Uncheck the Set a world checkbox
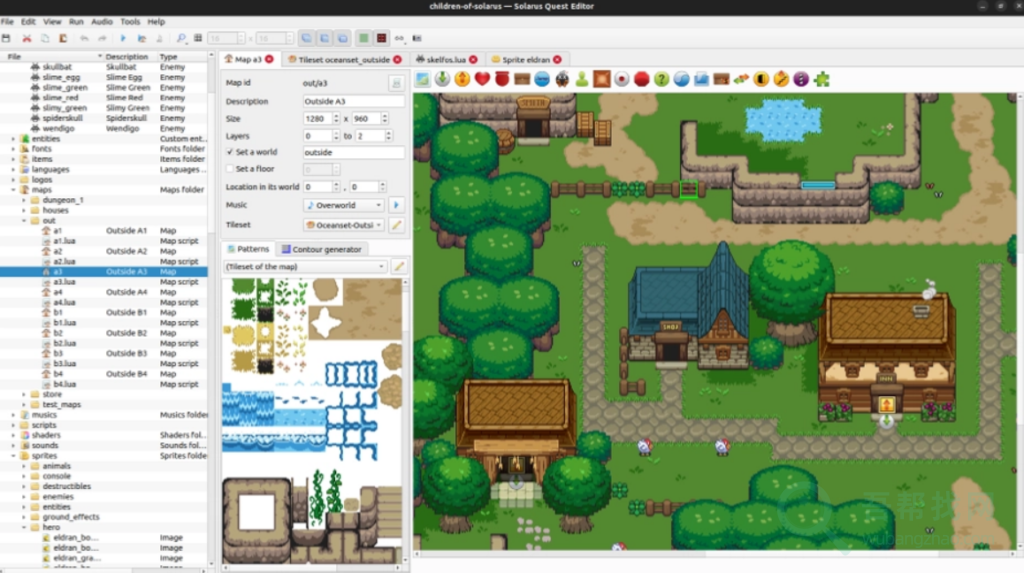The height and width of the screenshot is (573, 1024). [230, 152]
